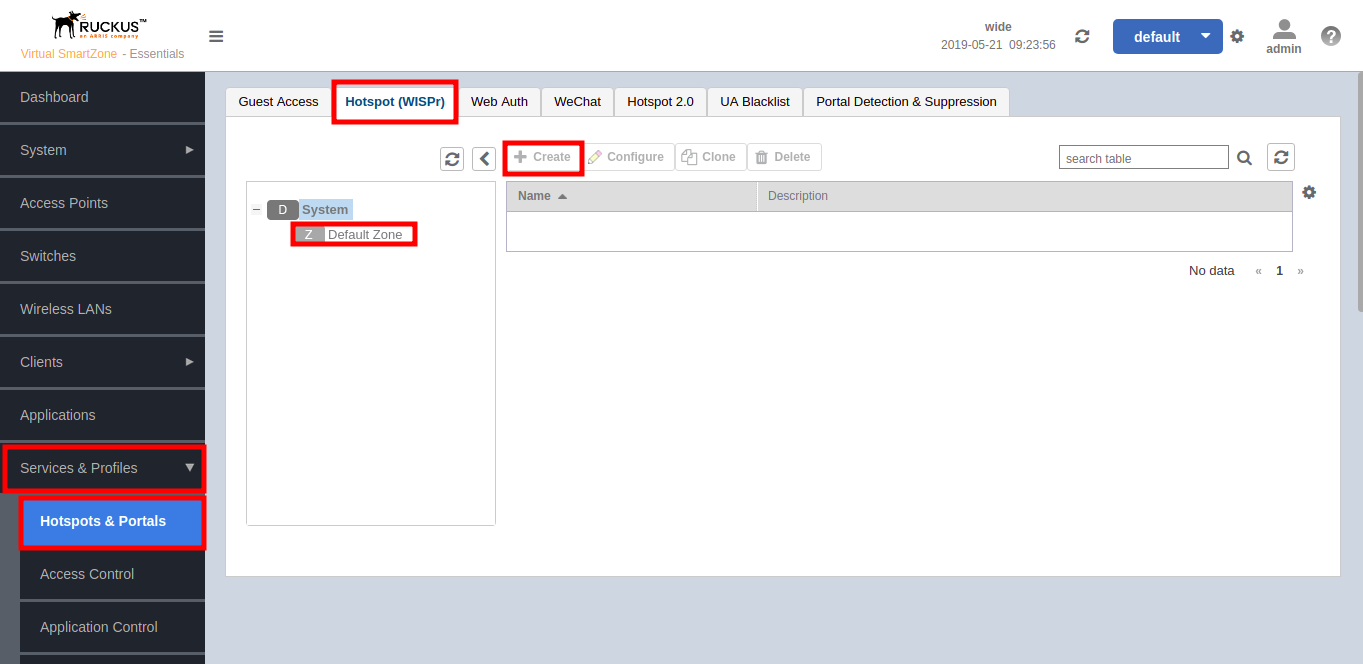Collapse tree panel with left chevron
Image resolution: width=1363 pixels, height=664 pixels.
tap(484, 158)
